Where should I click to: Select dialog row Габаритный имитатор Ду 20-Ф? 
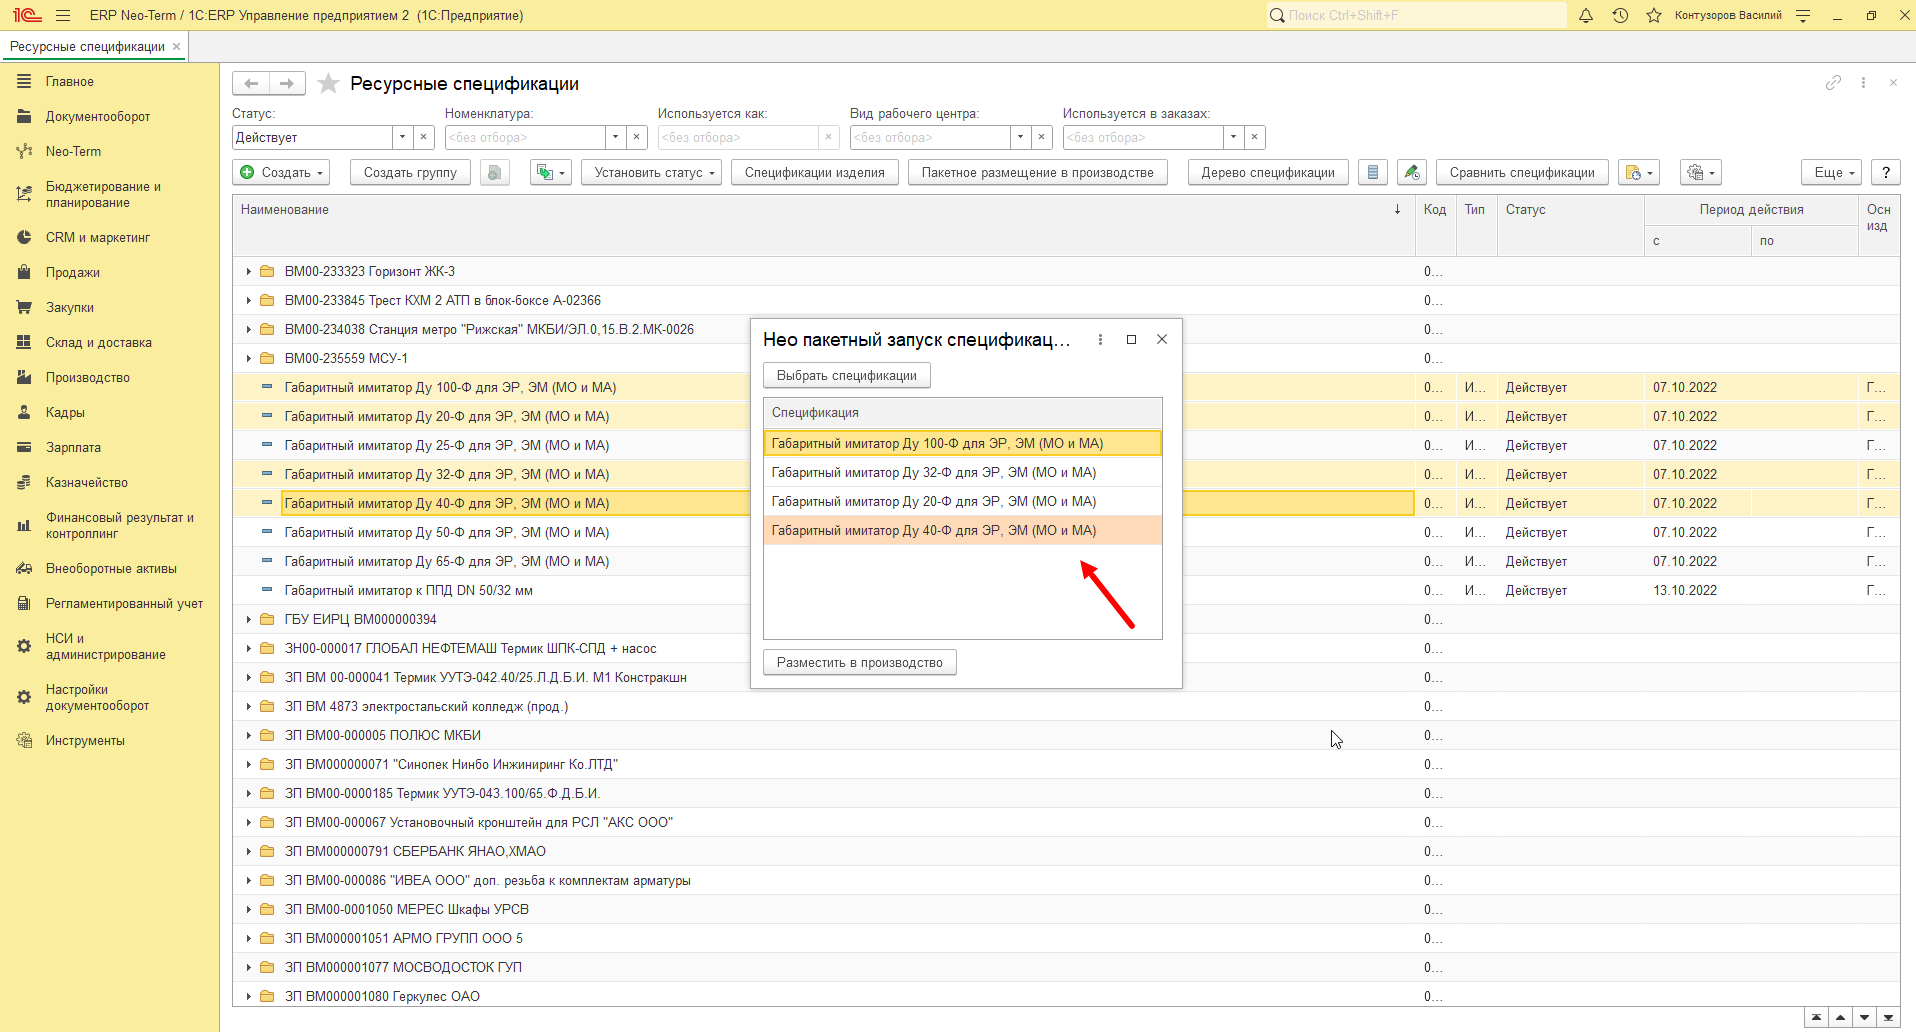(962, 501)
